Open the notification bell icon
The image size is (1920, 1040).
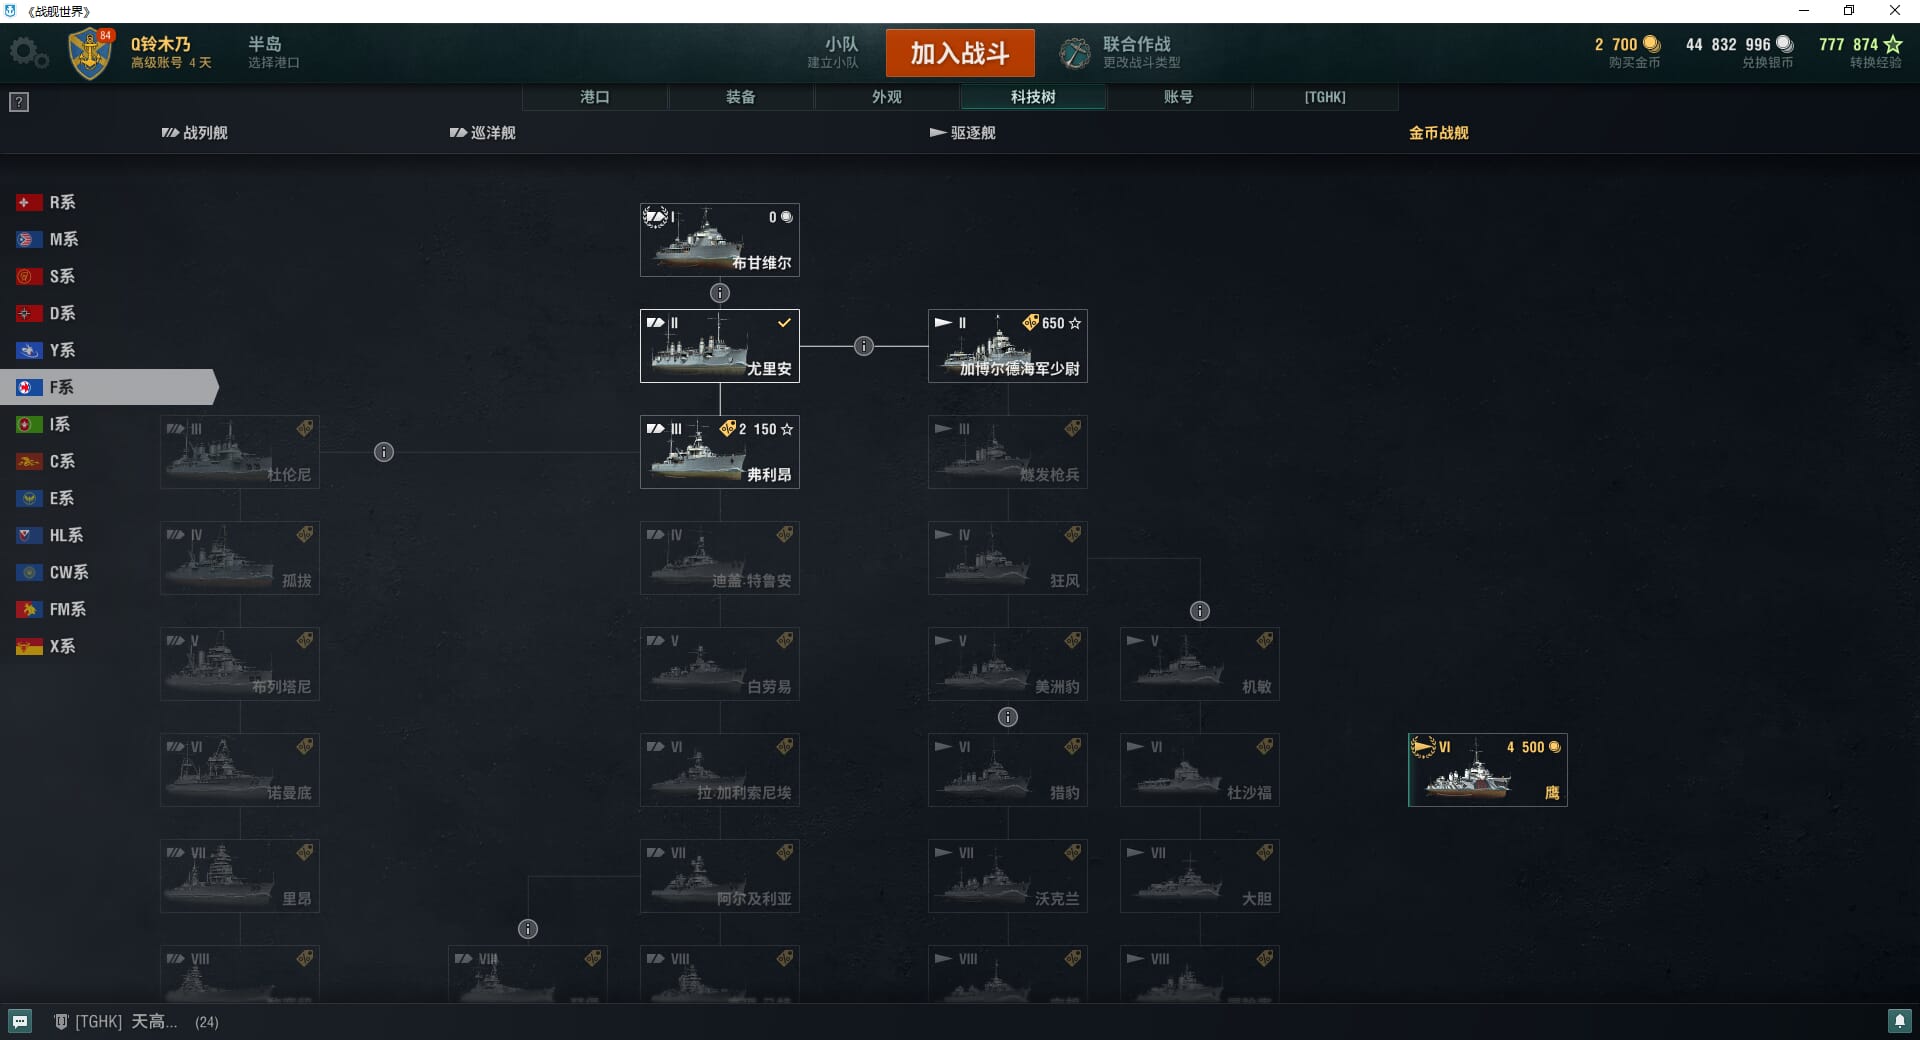pos(1899,1021)
